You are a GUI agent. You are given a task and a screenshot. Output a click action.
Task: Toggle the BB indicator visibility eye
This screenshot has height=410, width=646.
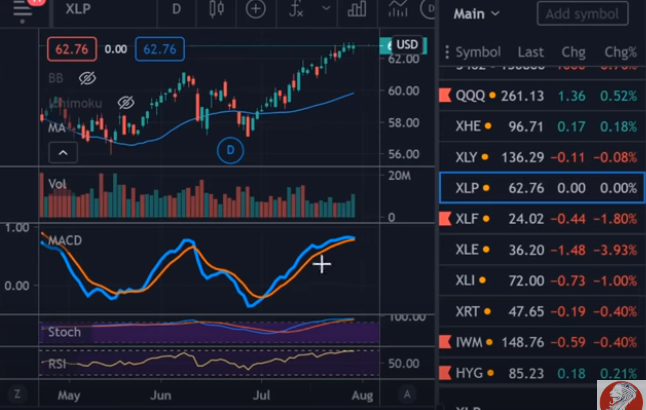[x=87, y=78]
